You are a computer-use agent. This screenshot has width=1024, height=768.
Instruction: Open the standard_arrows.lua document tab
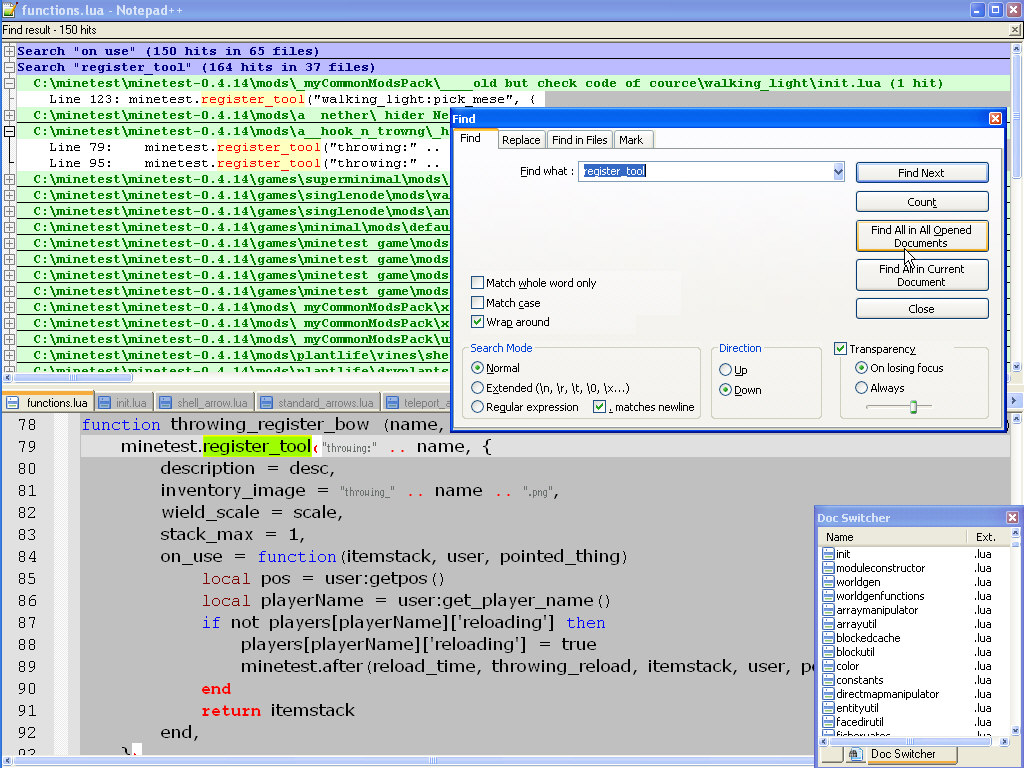[x=325, y=403]
